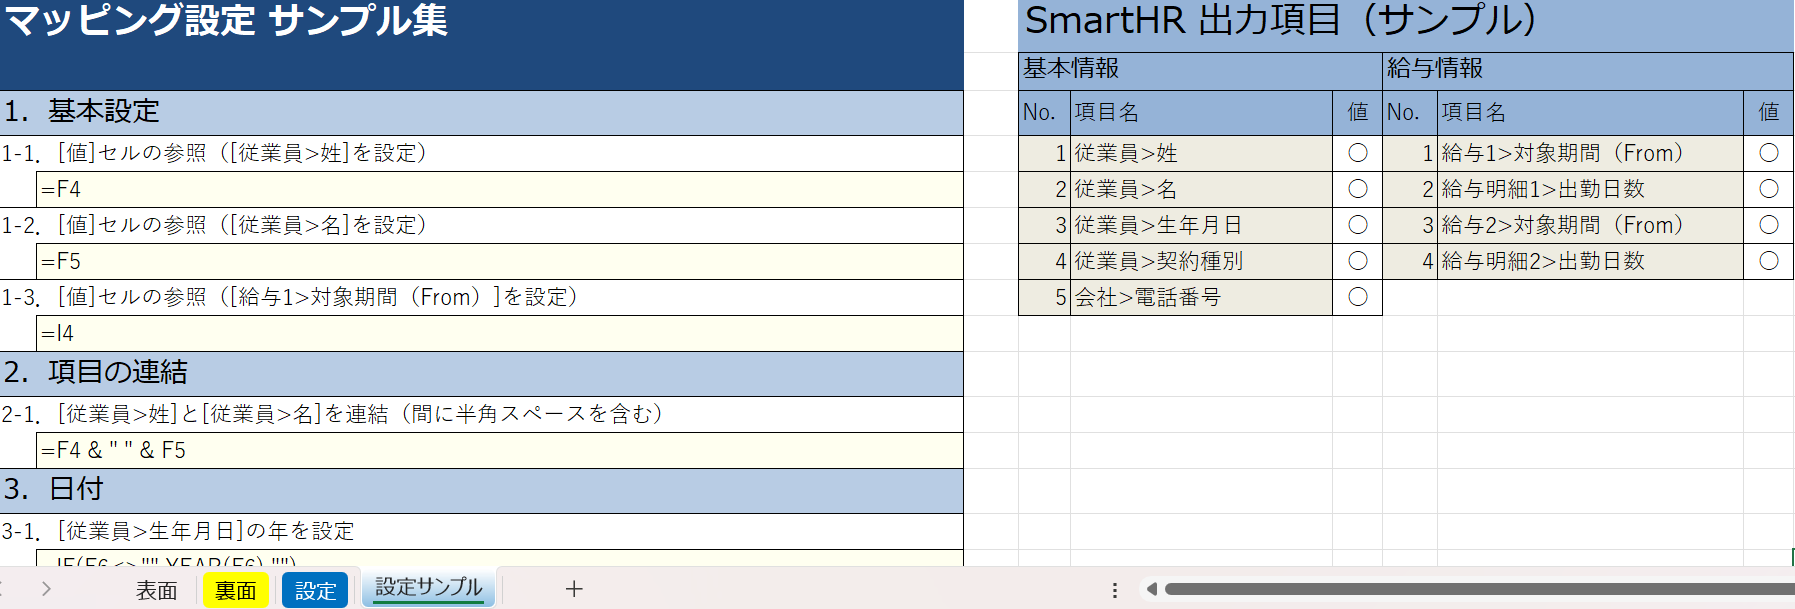This screenshot has width=1795, height=609.
Task: Select the cell containing formula =F4
Action: click(x=499, y=189)
